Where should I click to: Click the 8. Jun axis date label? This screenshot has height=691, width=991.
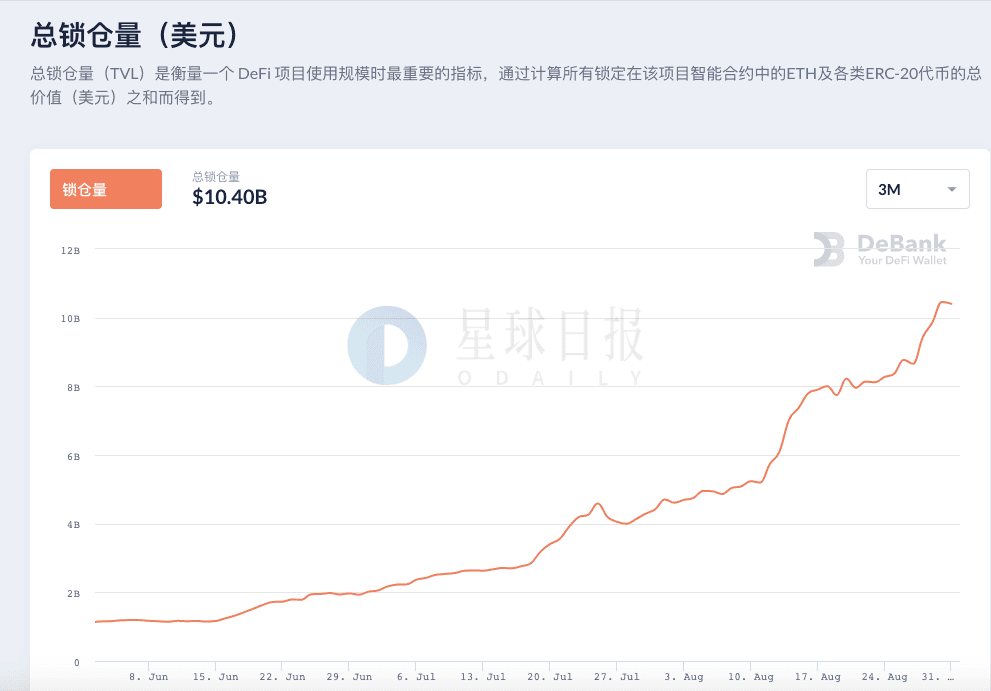click(x=149, y=676)
